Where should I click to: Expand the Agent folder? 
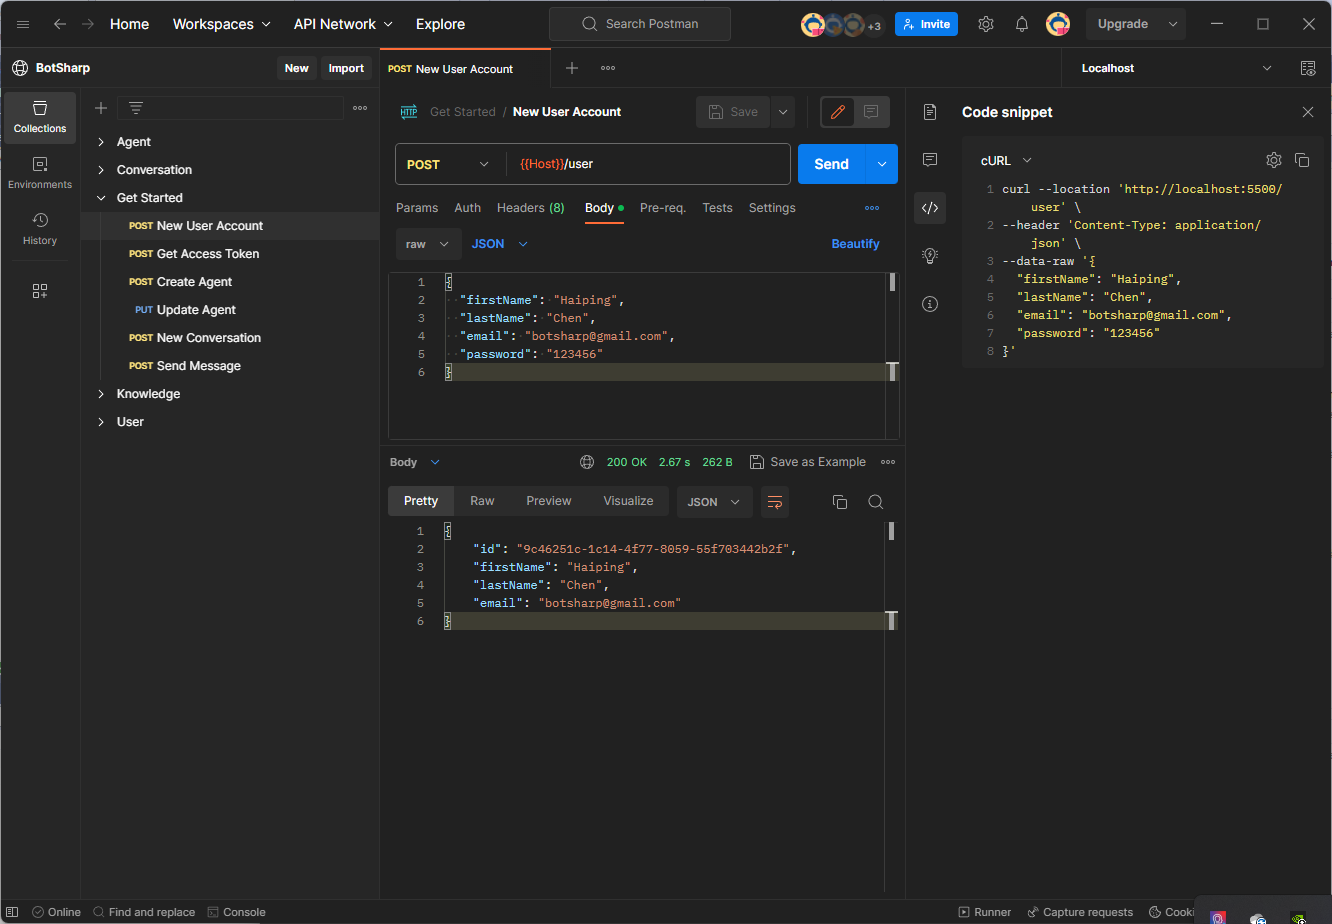101,142
